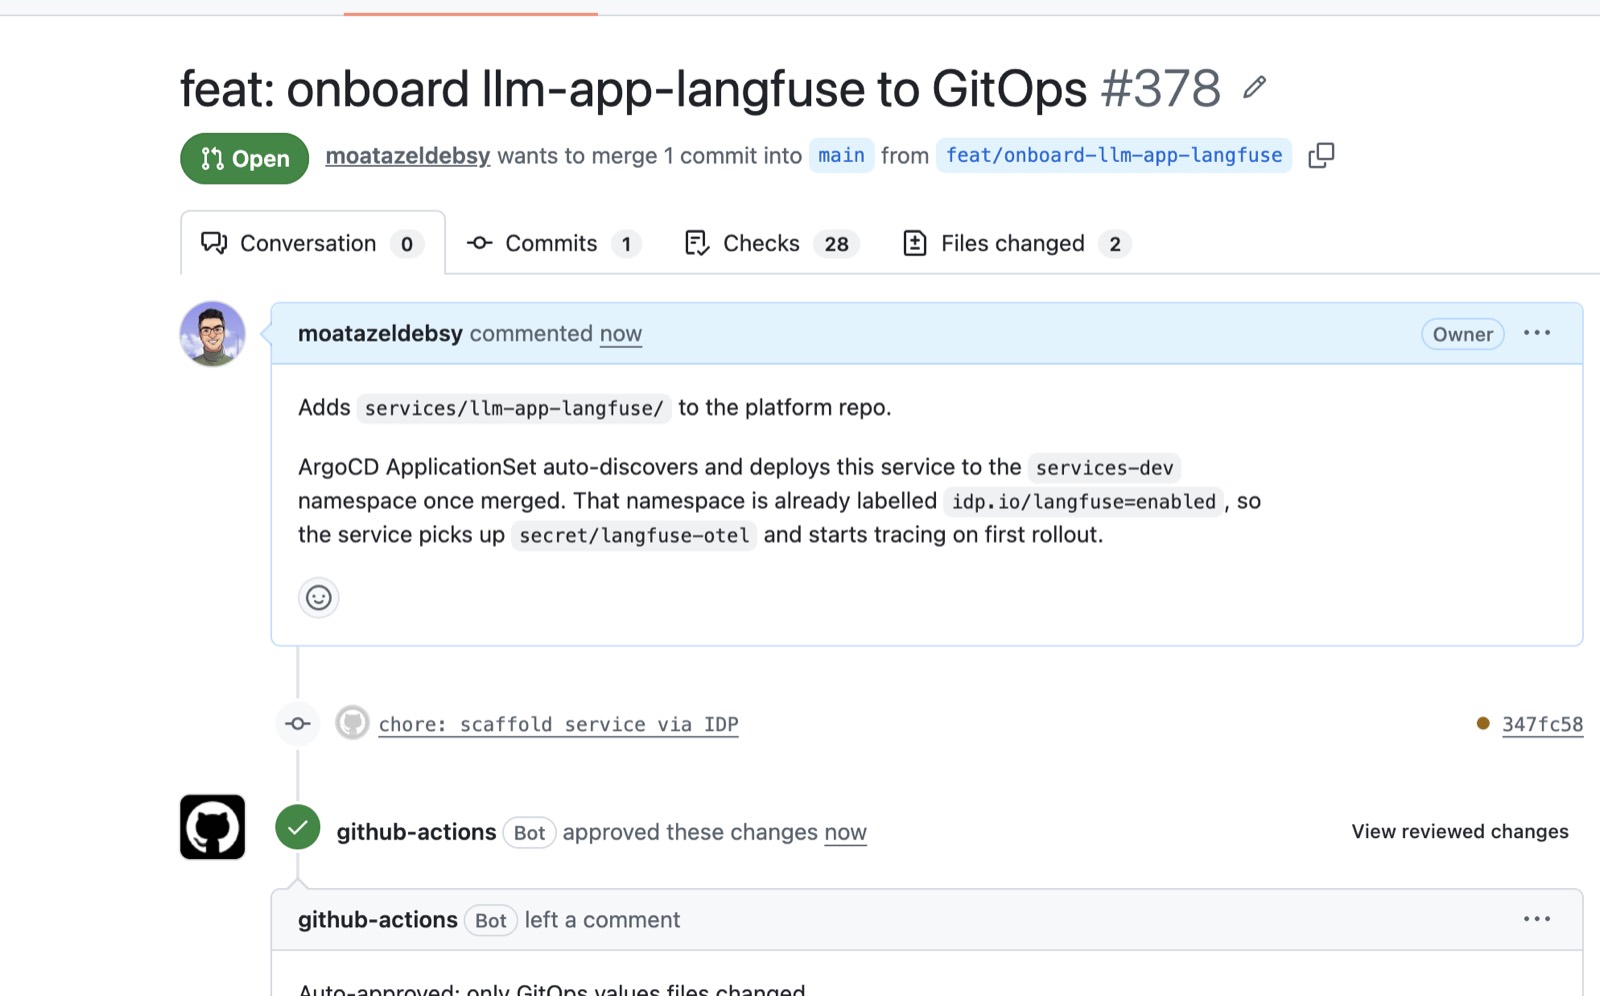This screenshot has height=996, width=1600.
Task: Click the 'services/llm-app-langfuse/' code text
Action: (x=514, y=408)
